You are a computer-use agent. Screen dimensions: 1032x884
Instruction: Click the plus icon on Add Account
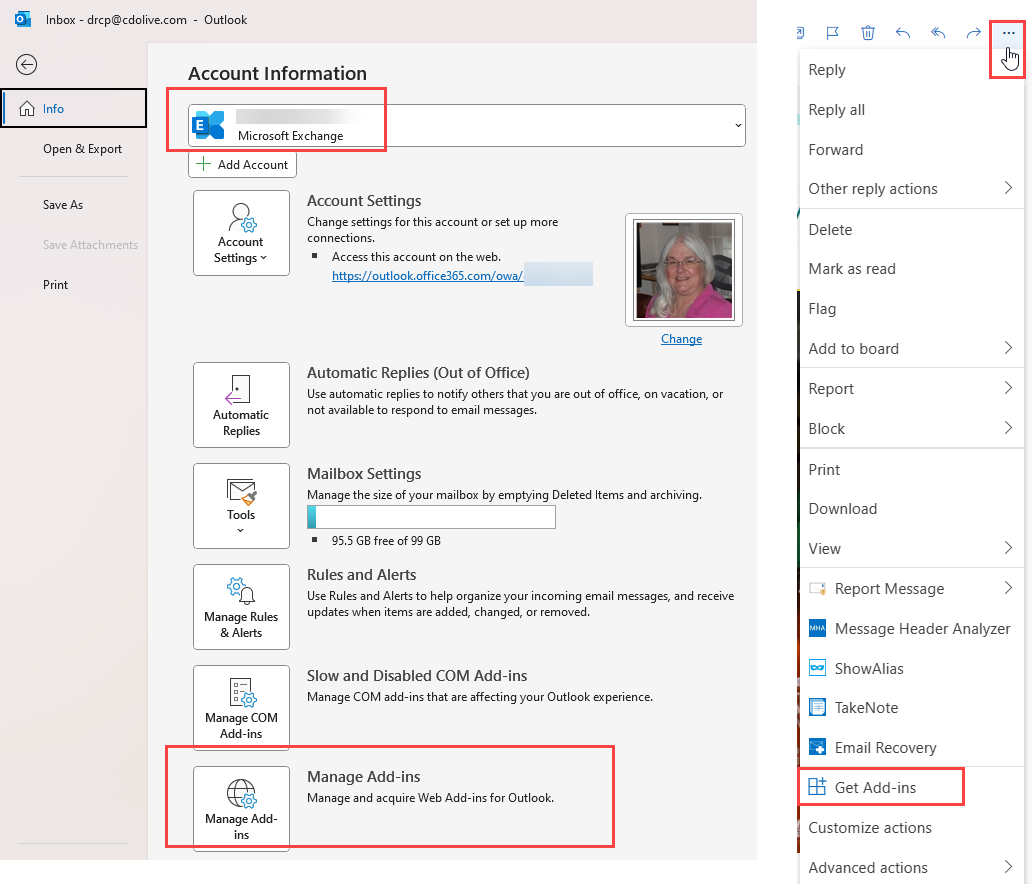(x=204, y=164)
